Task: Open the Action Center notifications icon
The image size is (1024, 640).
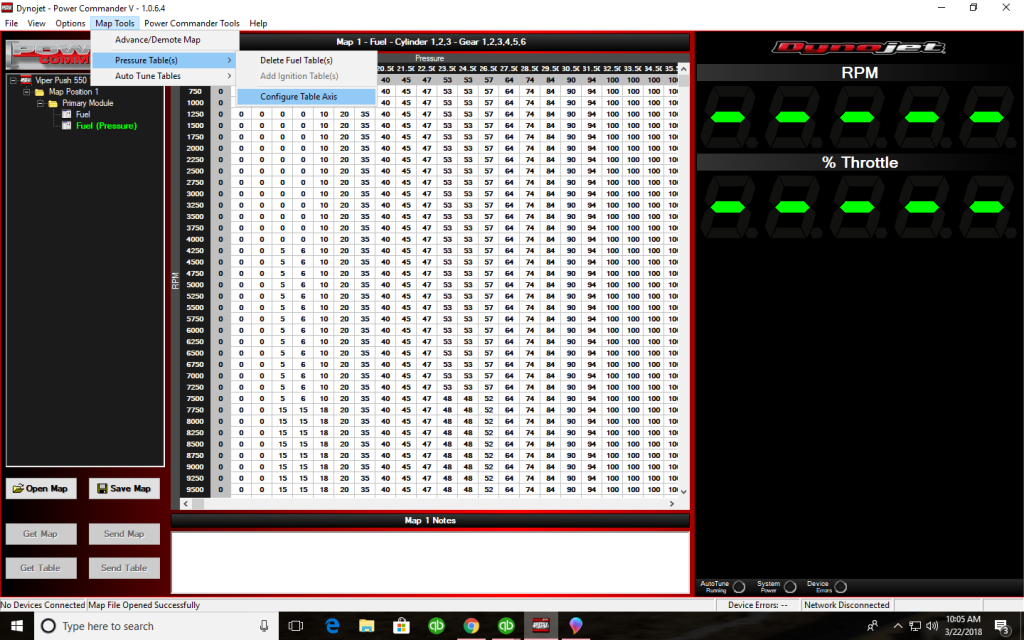Action: 1002,626
